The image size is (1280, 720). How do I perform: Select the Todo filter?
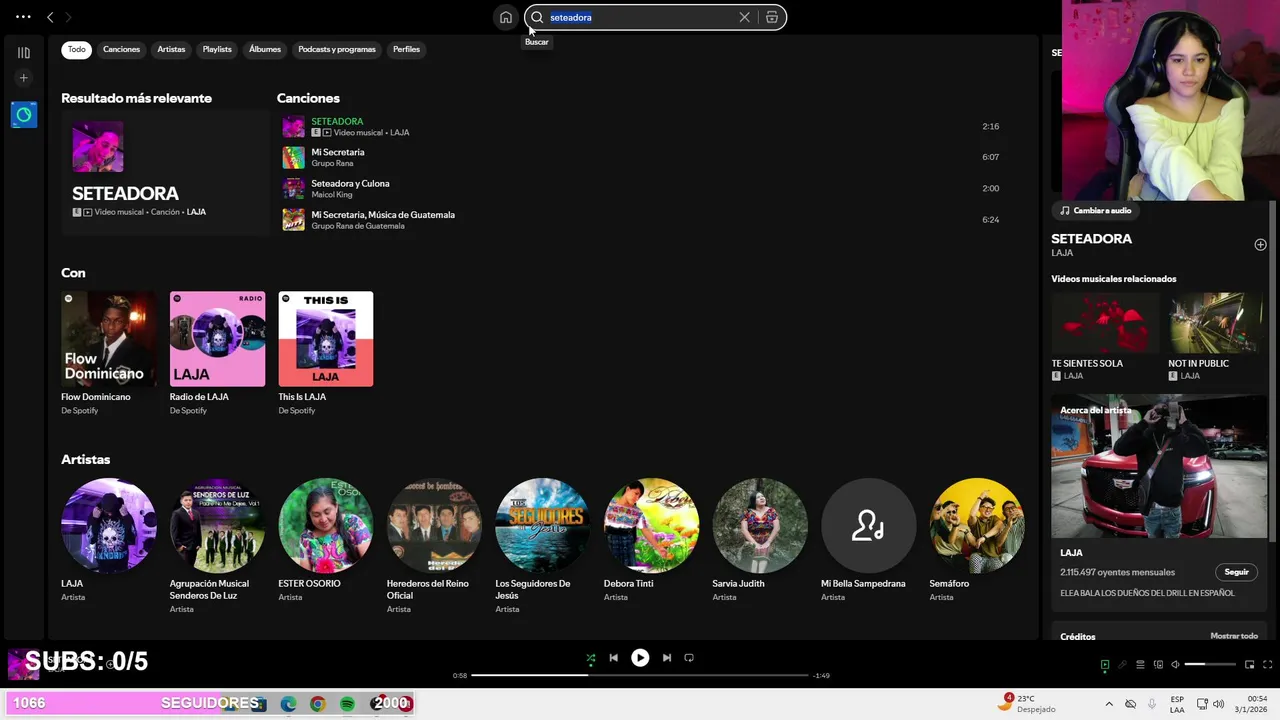(77, 49)
